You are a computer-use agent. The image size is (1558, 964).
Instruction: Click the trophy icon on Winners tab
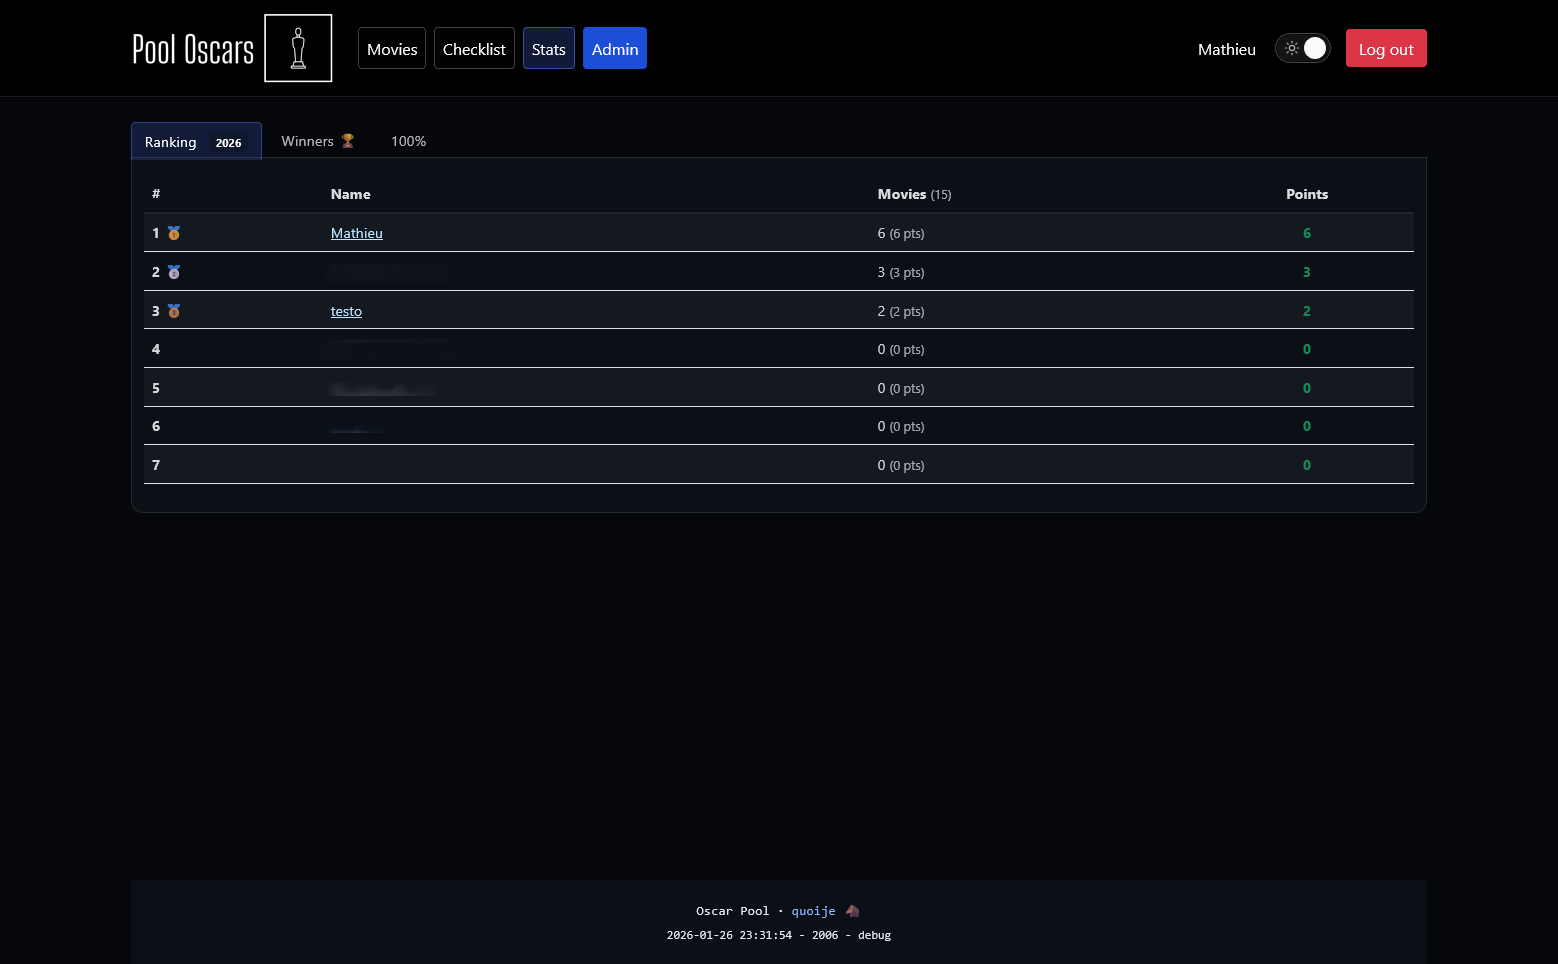pos(348,141)
